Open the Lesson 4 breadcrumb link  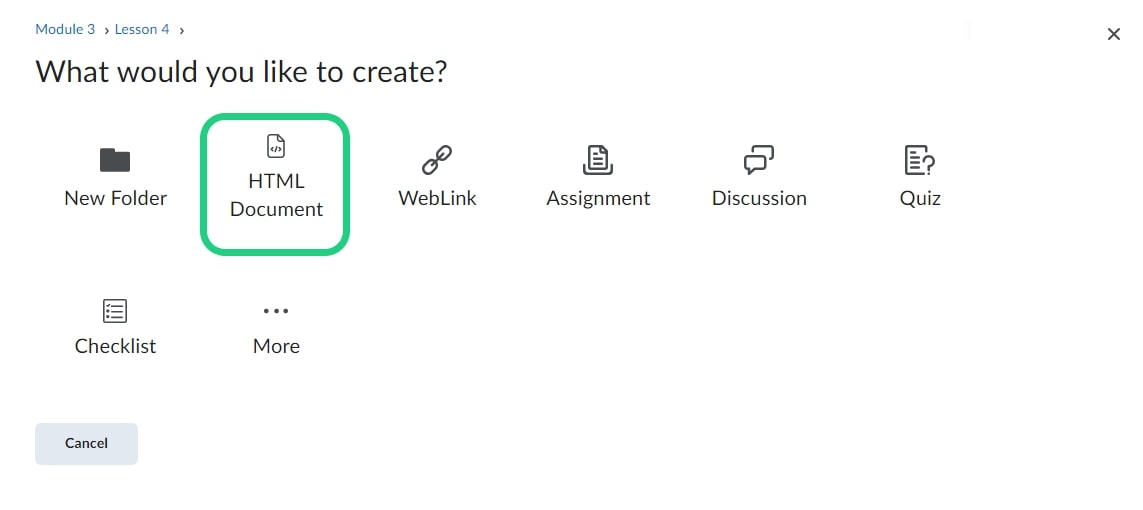pyautogui.click(x=142, y=29)
